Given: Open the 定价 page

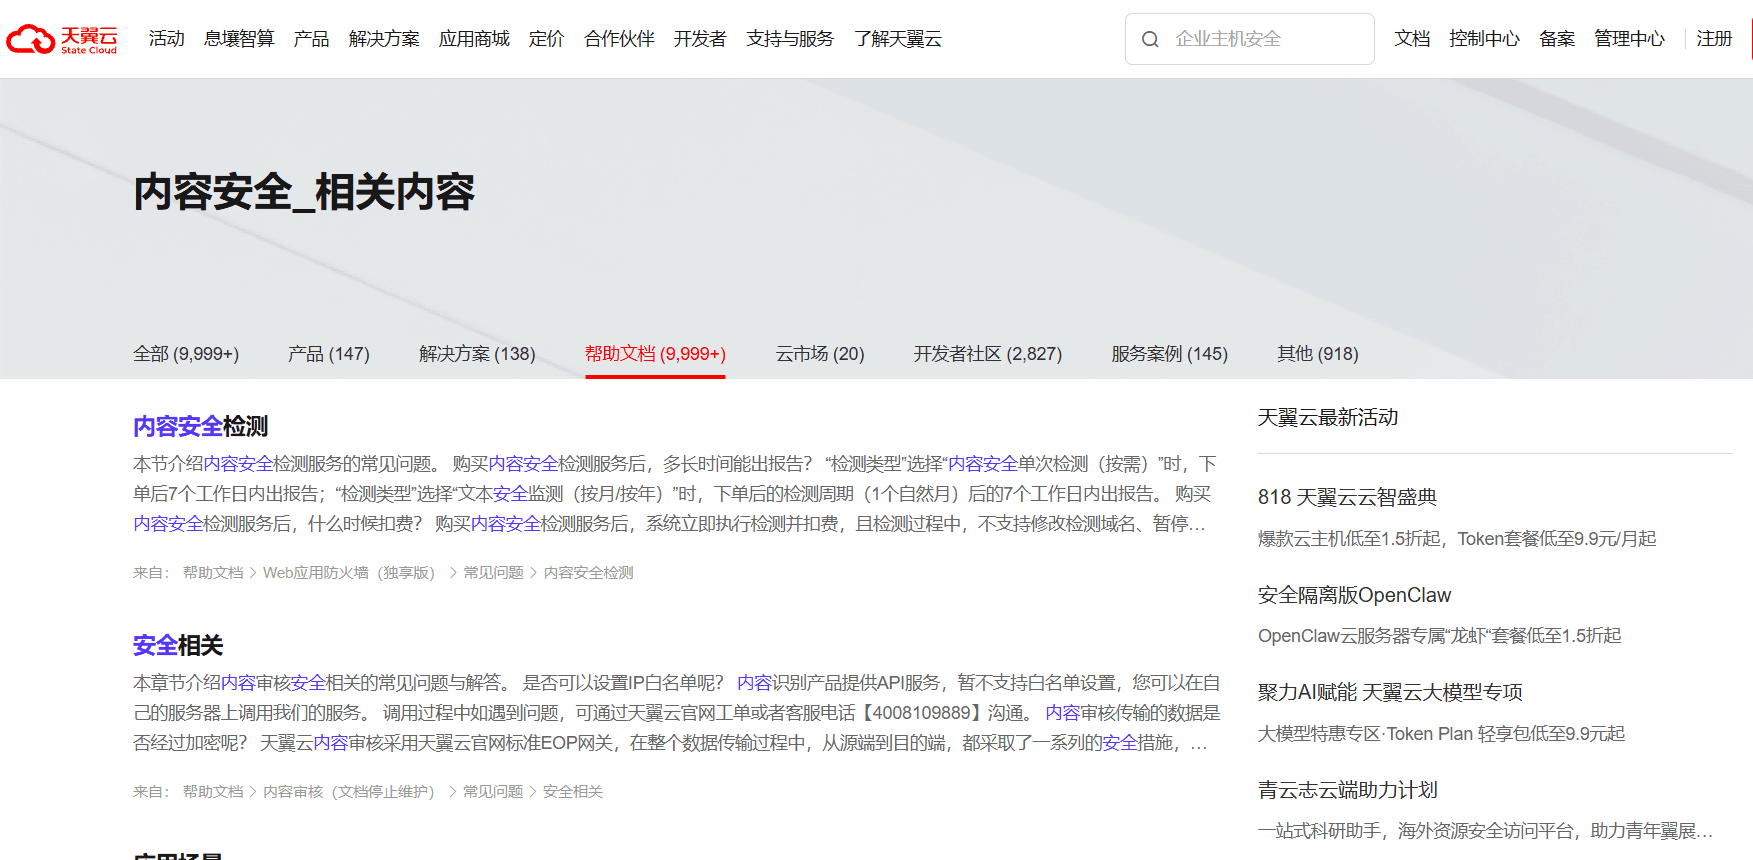Looking at the screenshot, I should [x=547, y=39].
